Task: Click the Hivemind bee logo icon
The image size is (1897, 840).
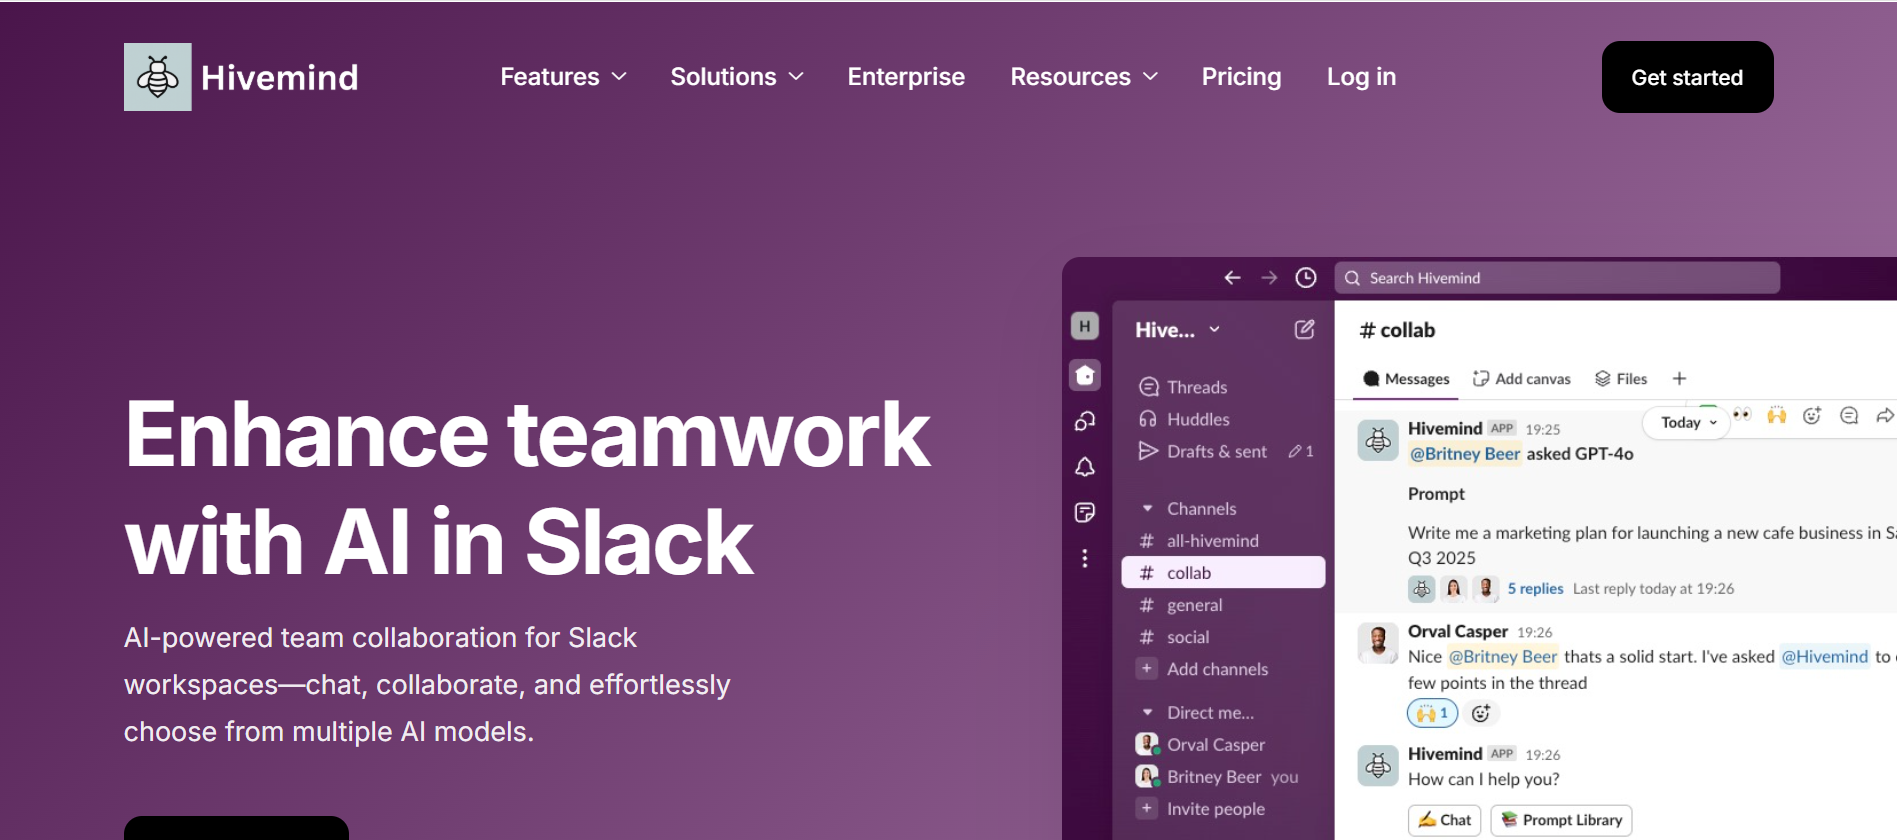Action: 158,77
